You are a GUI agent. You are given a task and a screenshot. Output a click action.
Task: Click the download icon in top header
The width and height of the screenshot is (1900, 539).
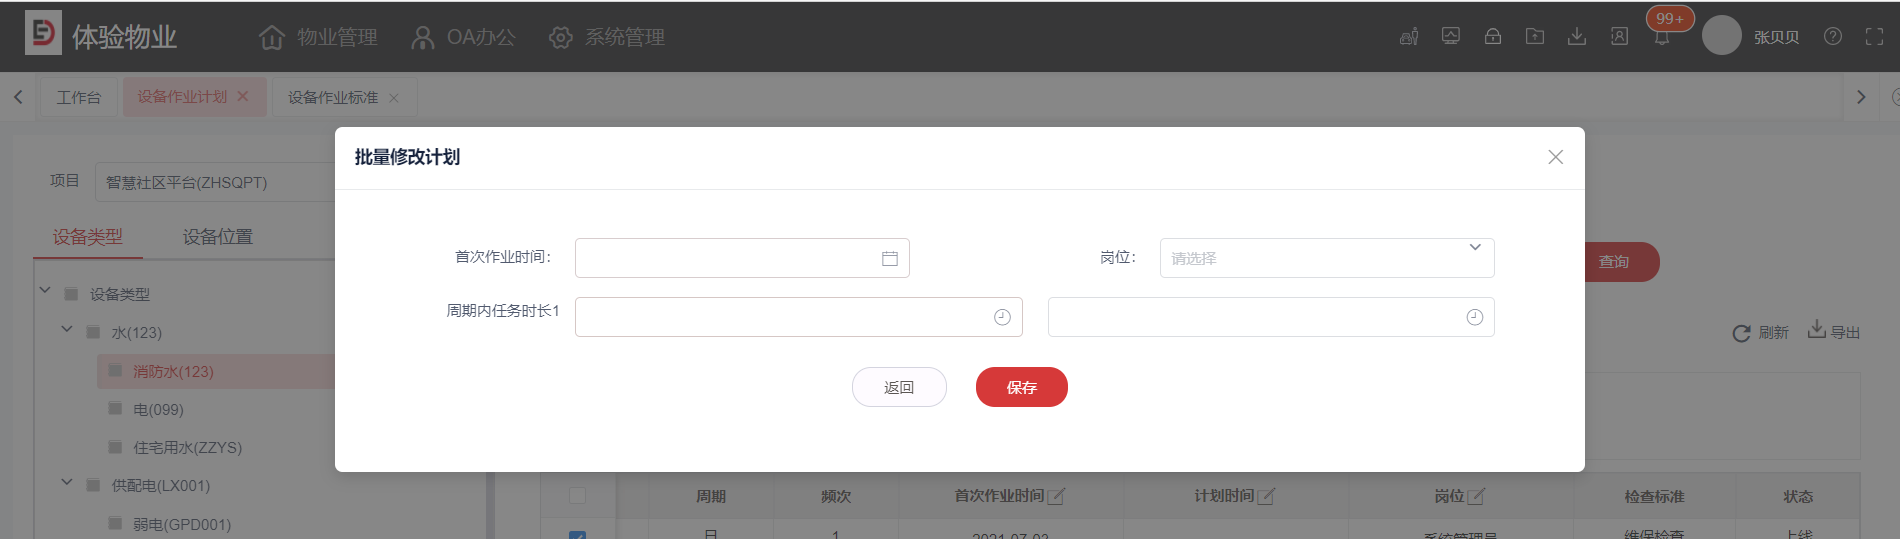(x=1577, y=36)
